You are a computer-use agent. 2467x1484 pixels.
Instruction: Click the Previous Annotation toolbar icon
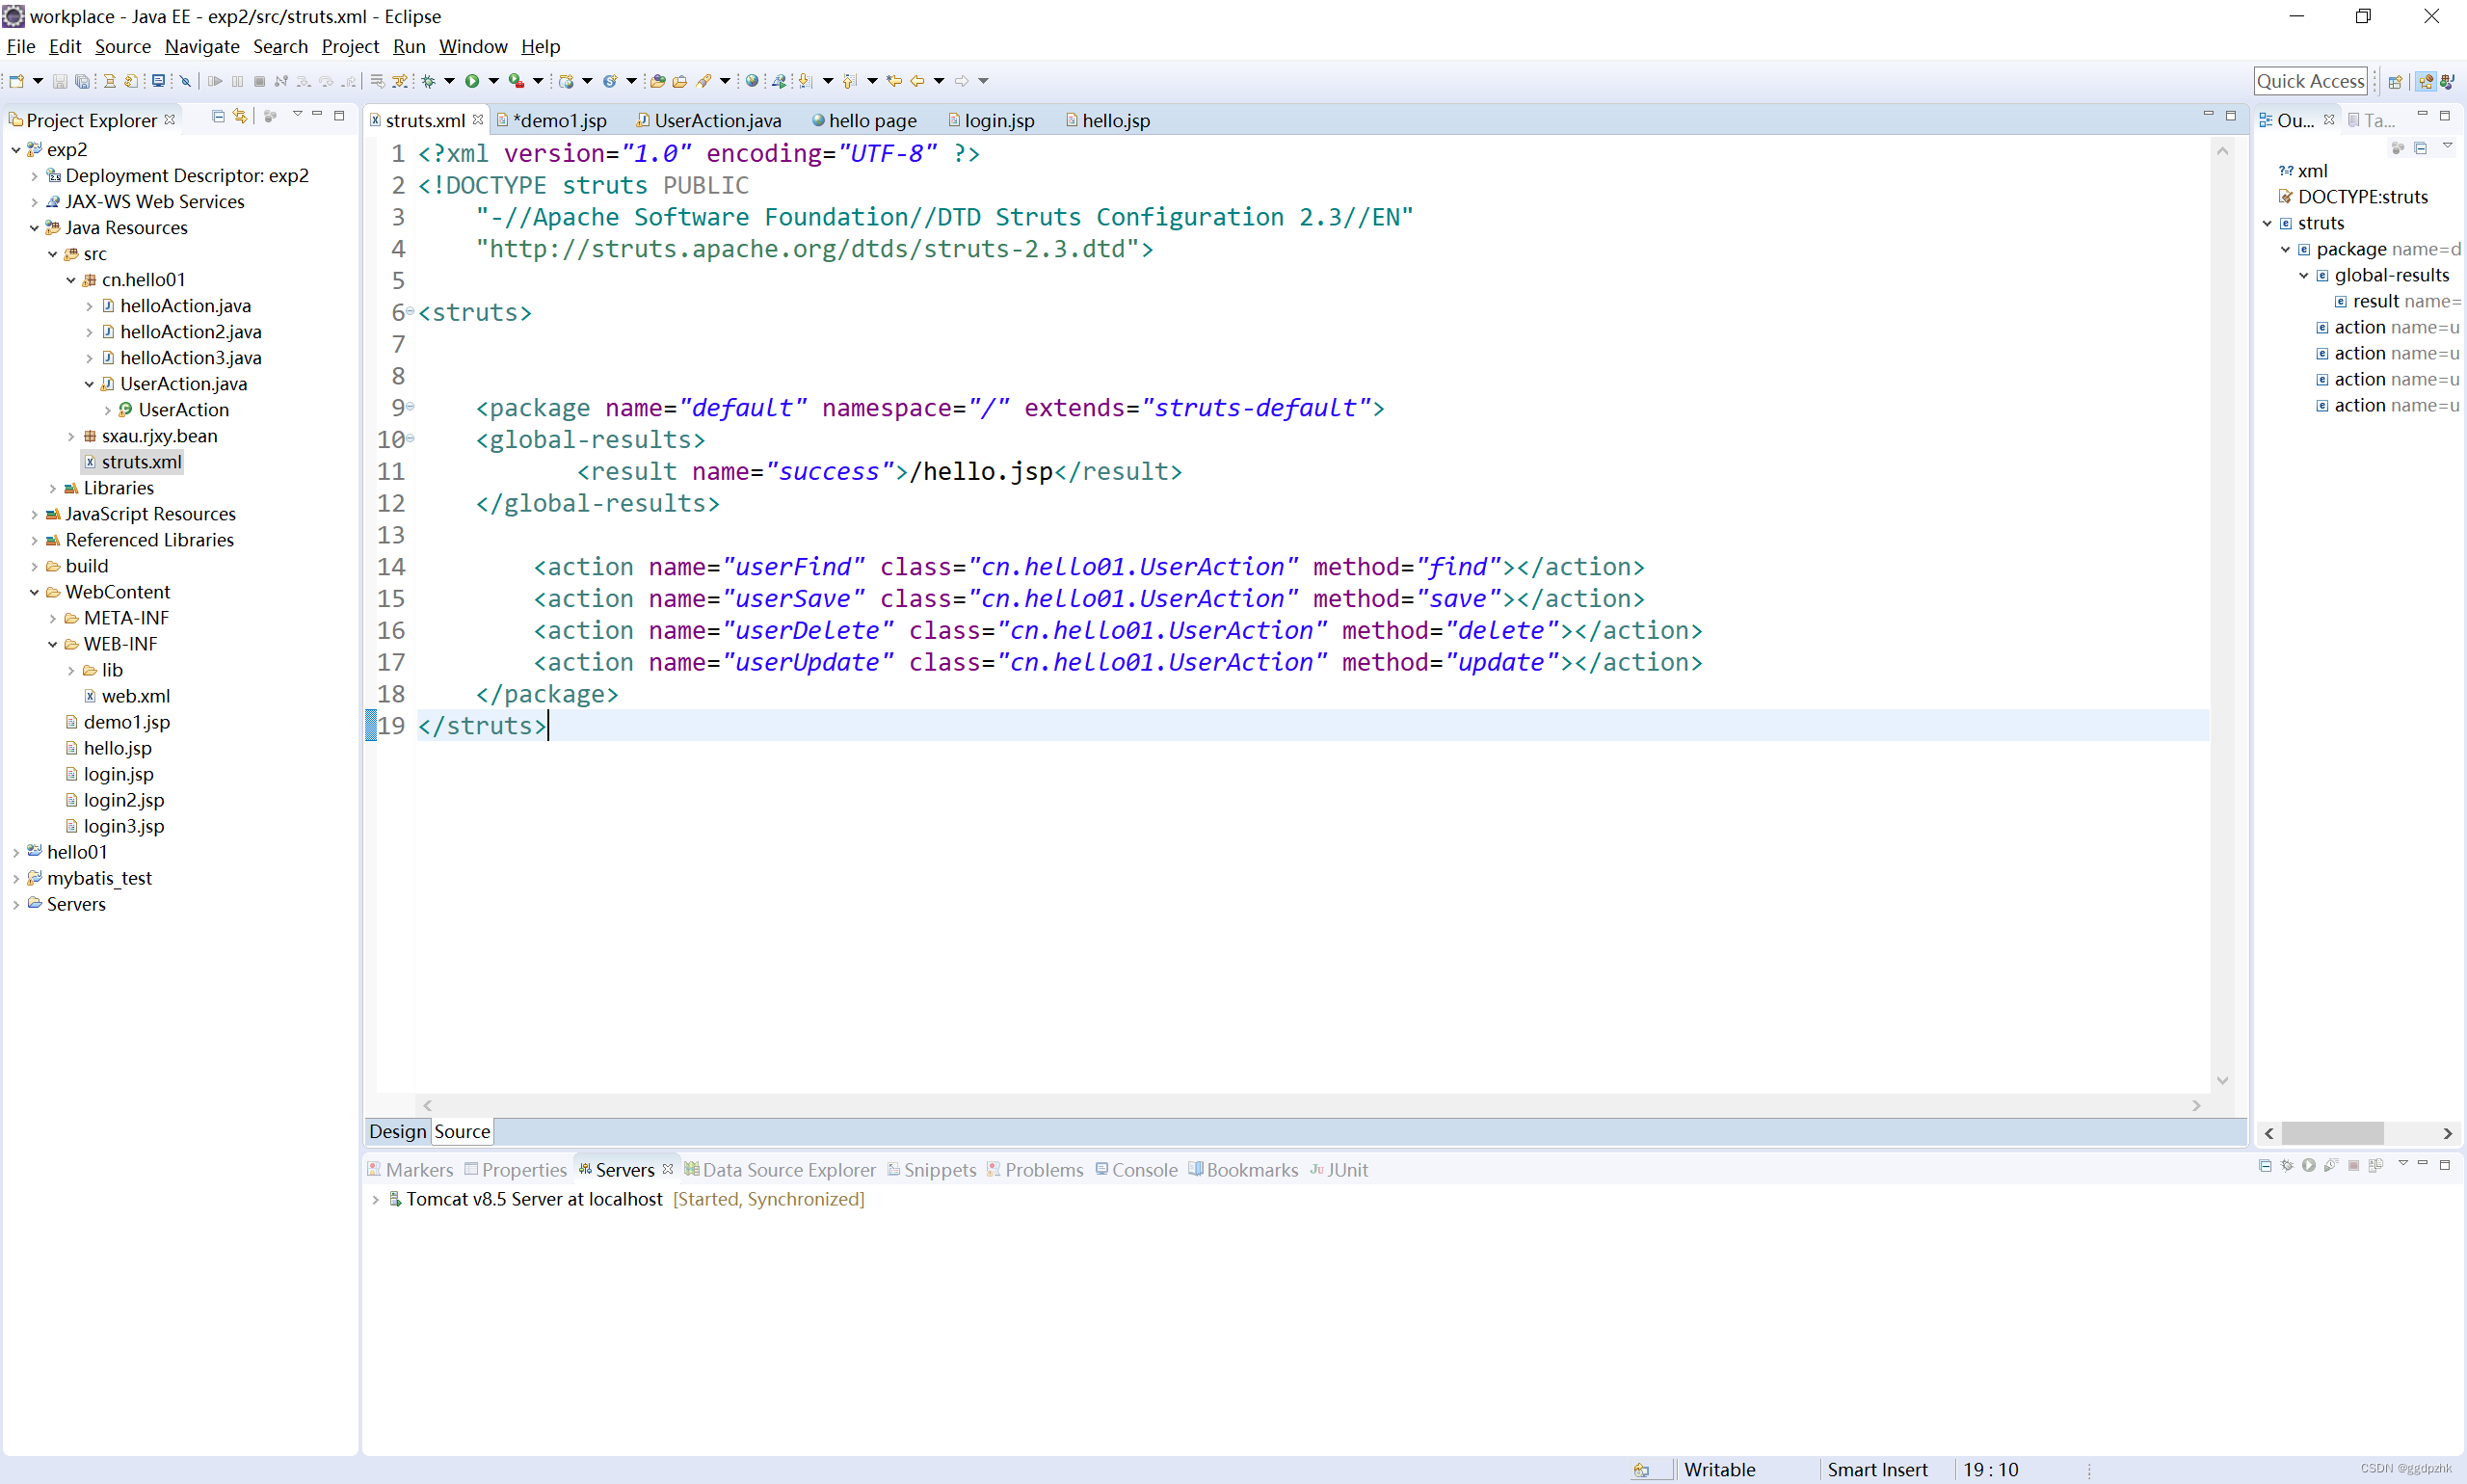(x=849, y=81)
